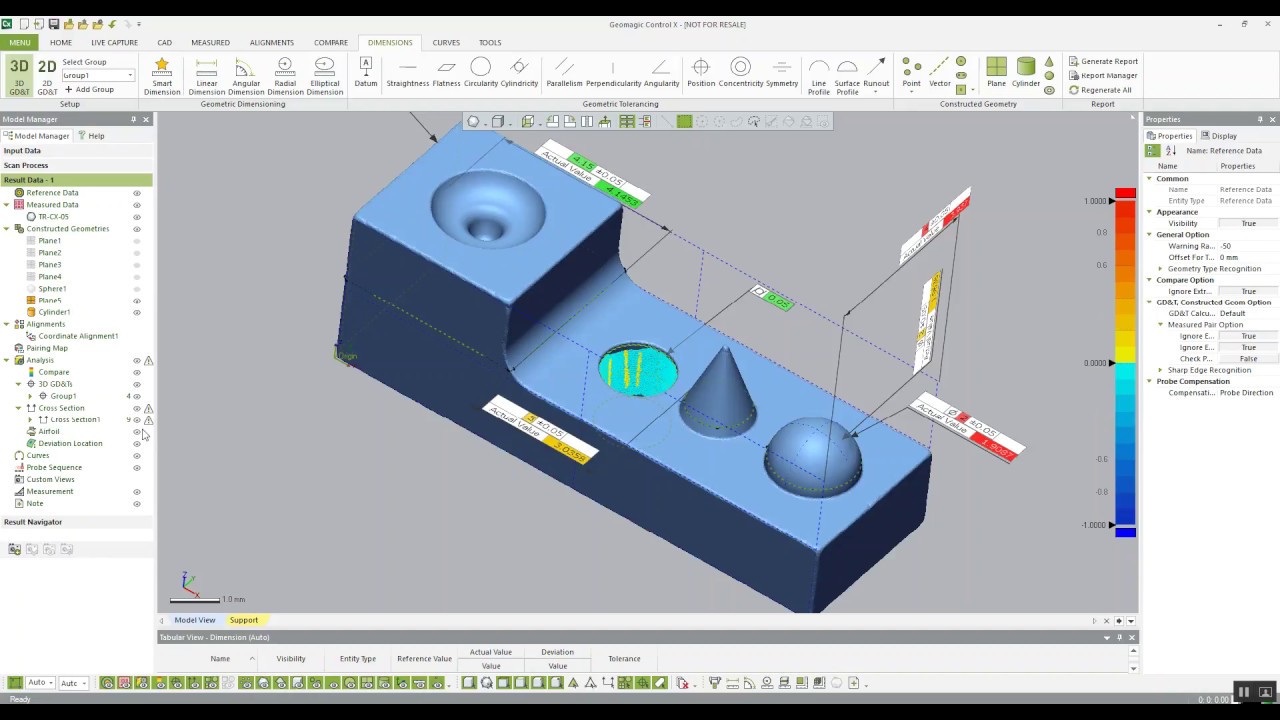The image size is (1280, 720).
Task: Click the Smart Dimension tool
Action: point(161,76)
